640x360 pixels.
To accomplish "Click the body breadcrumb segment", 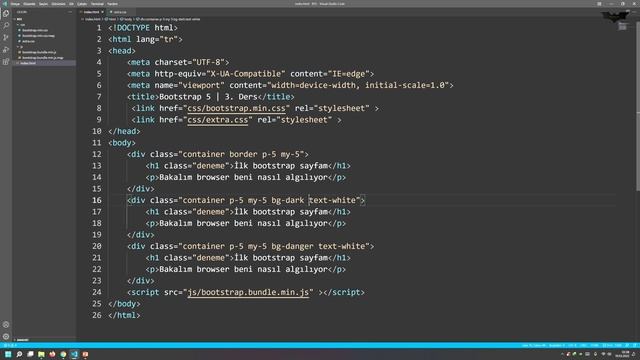I will coord(127,19).
